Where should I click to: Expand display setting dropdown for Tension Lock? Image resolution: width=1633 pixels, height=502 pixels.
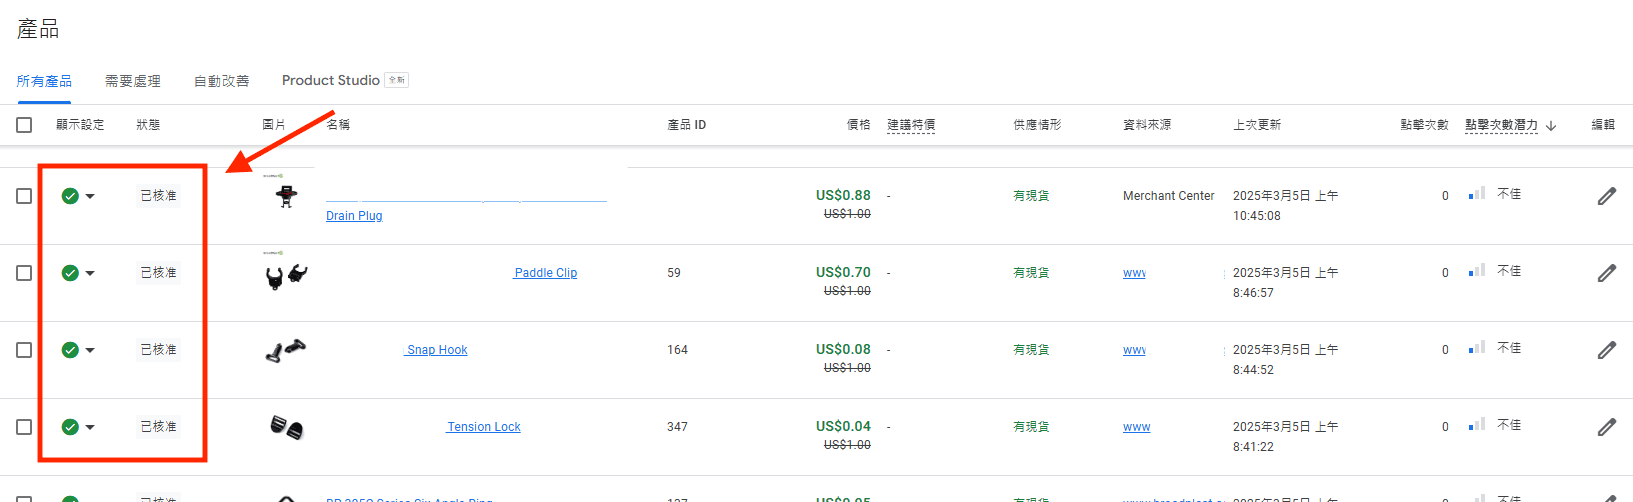90,427
